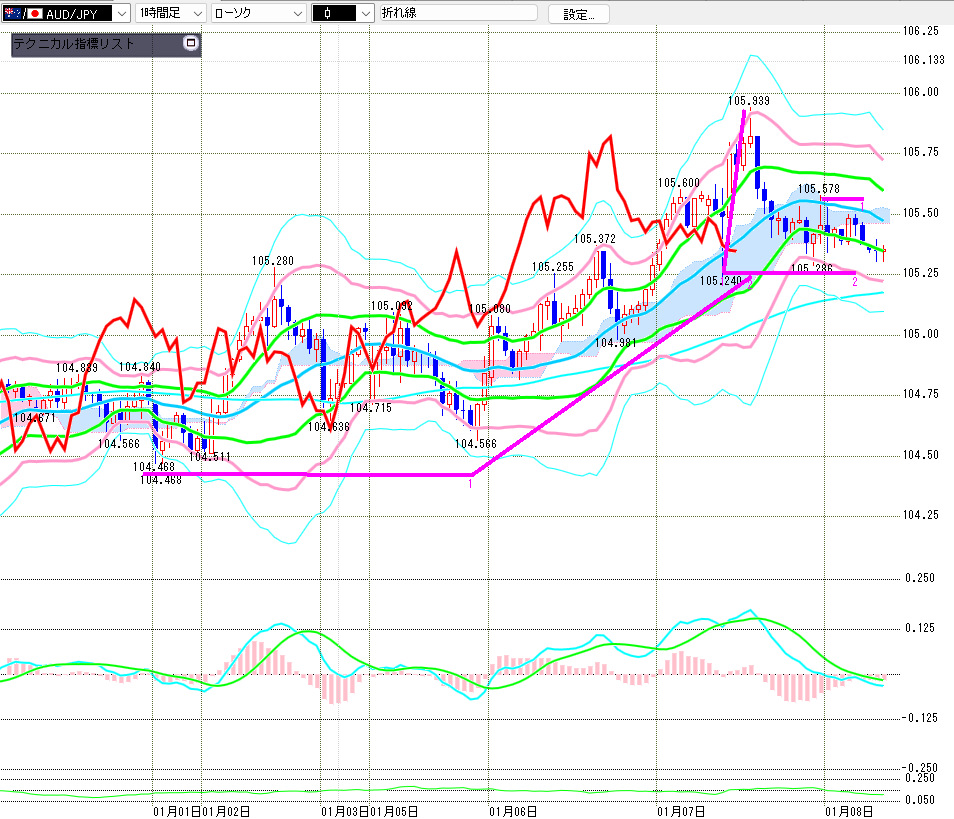Click the 105.939 high price label
954x819 pixels.
click(x=748, y=101)
